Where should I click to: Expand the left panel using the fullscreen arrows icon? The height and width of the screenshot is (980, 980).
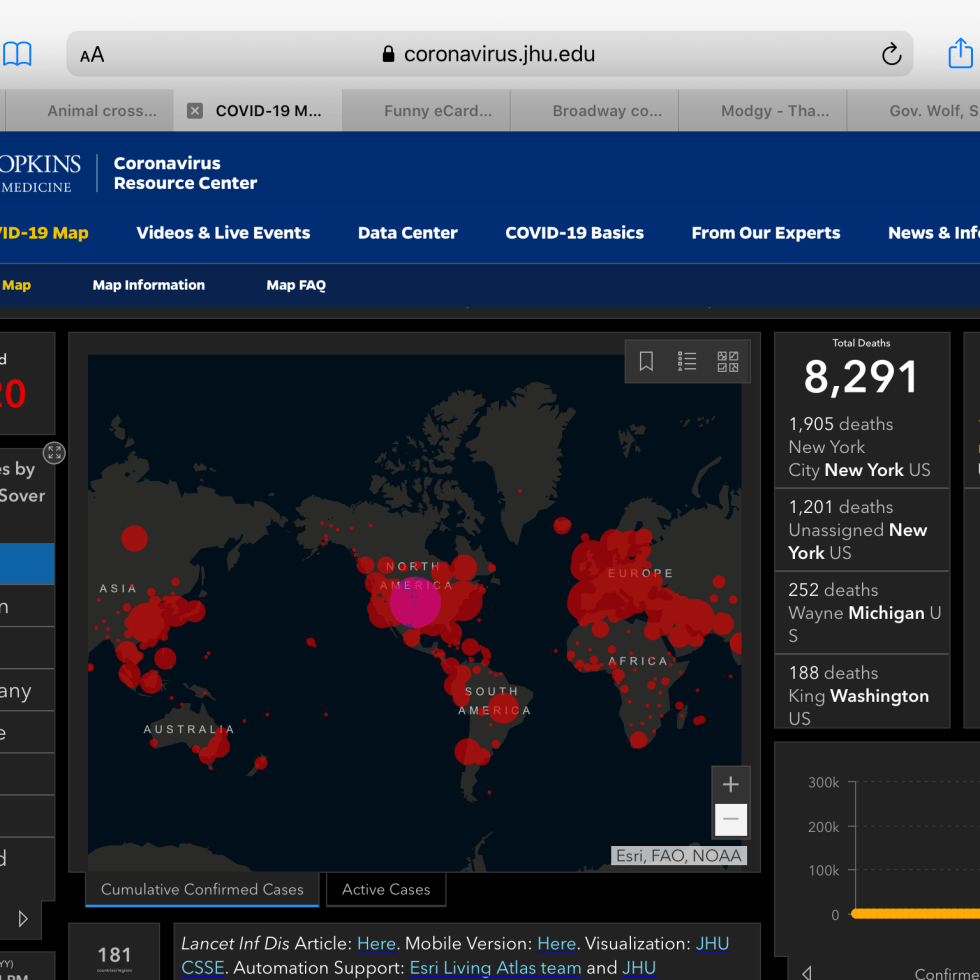[54, 453]
